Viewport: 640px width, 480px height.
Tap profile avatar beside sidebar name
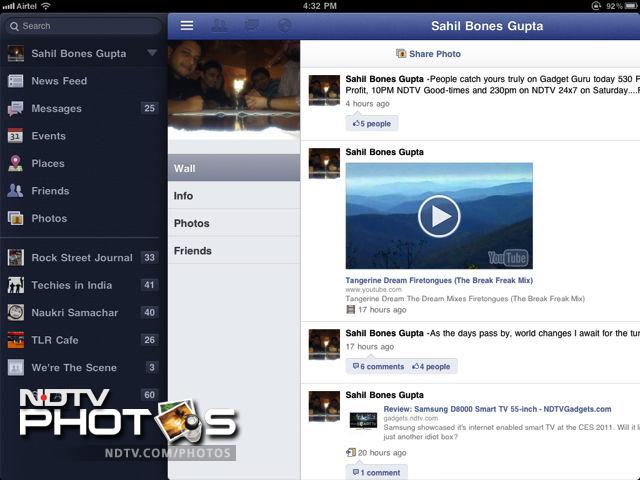pyautogui.click(x=16, y=53)
